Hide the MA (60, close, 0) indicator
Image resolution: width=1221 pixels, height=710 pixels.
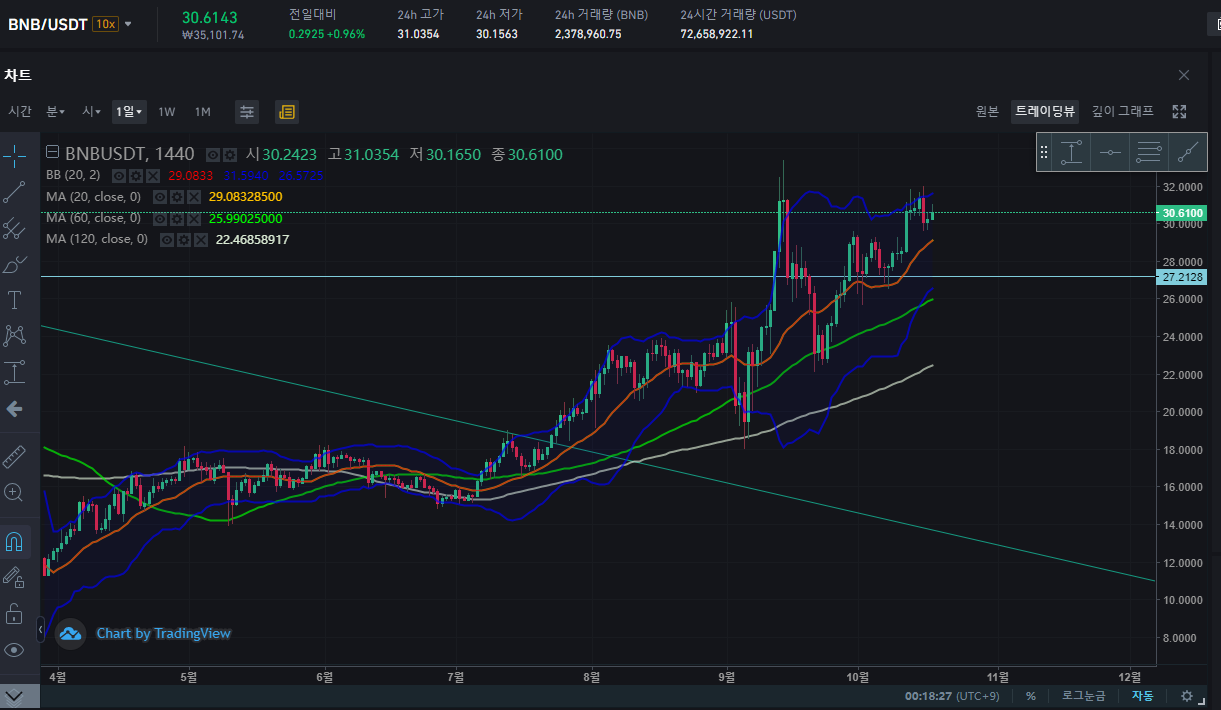160,218
